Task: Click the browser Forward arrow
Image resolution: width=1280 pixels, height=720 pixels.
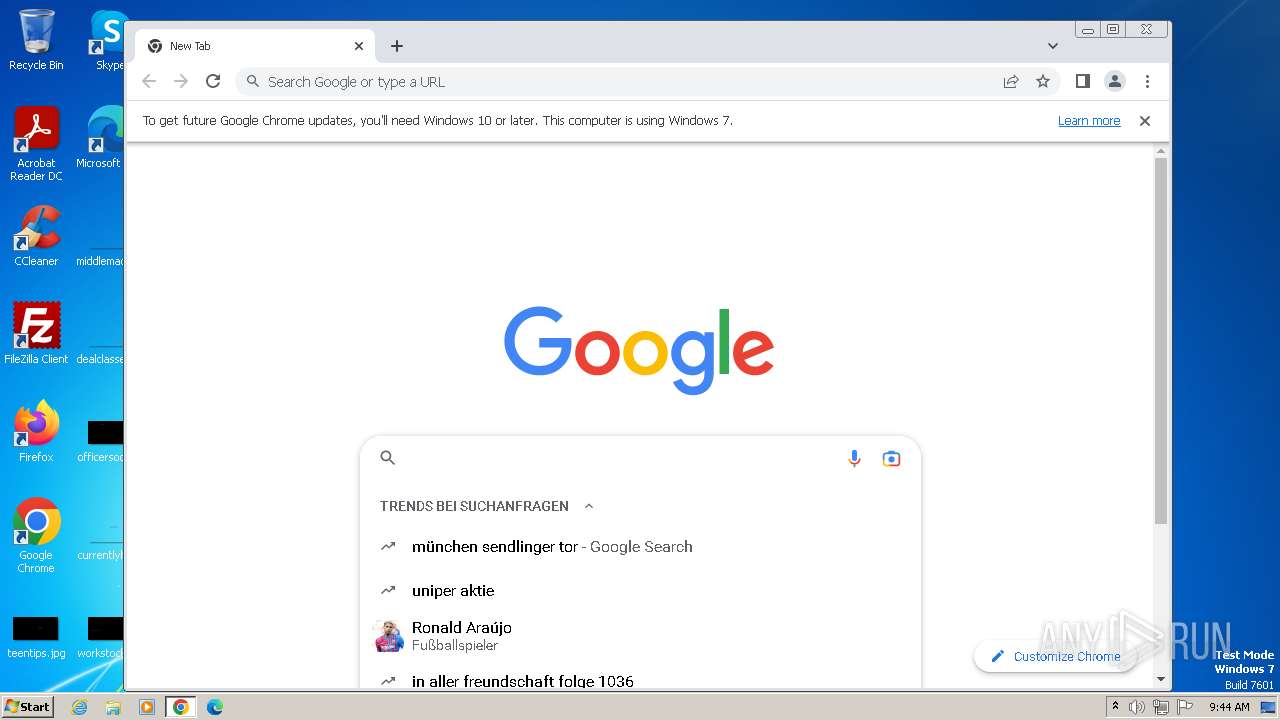Action: [x=181, y=82]
